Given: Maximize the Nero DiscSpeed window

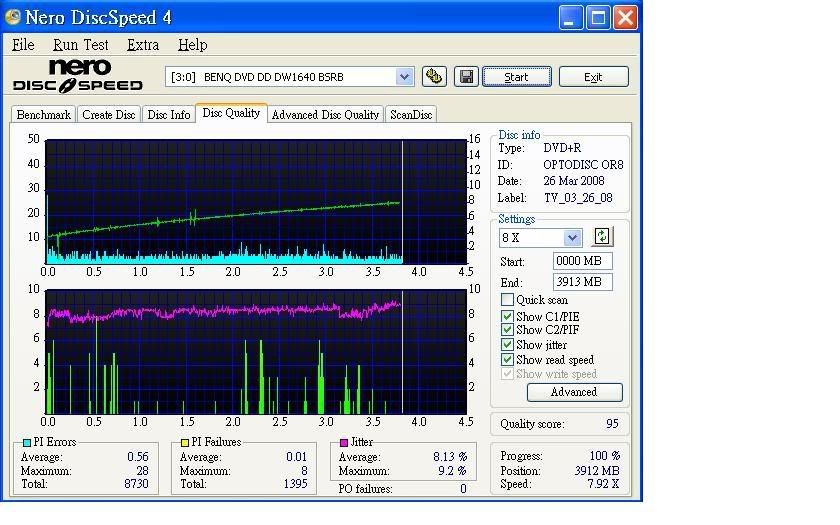Looking at the screenshot, I should click(598, 18).
